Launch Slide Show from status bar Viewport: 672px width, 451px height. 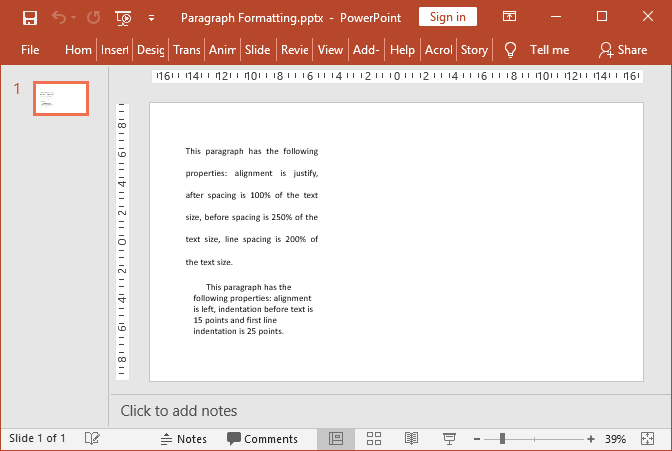[449, 438]
